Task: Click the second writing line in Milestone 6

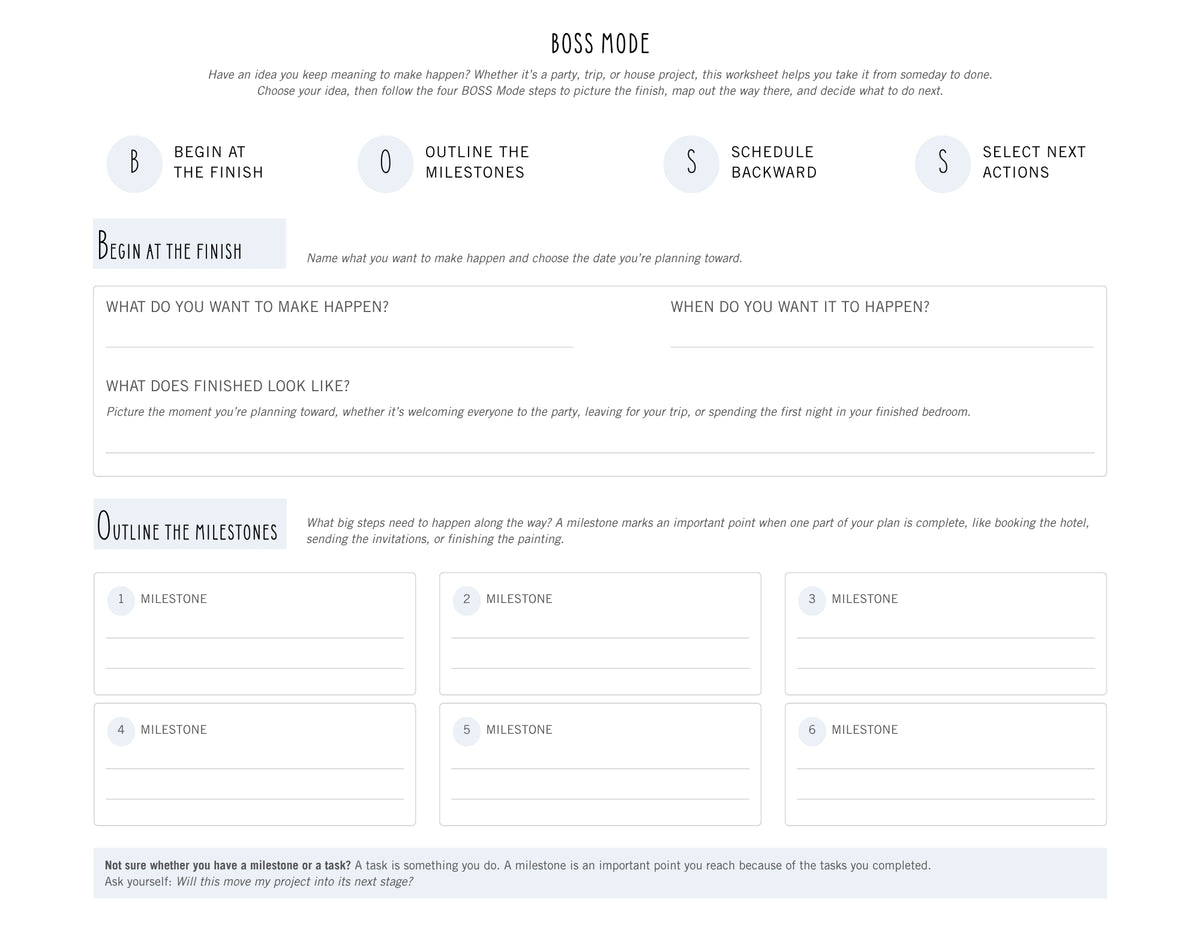Action: pos(946,799)
